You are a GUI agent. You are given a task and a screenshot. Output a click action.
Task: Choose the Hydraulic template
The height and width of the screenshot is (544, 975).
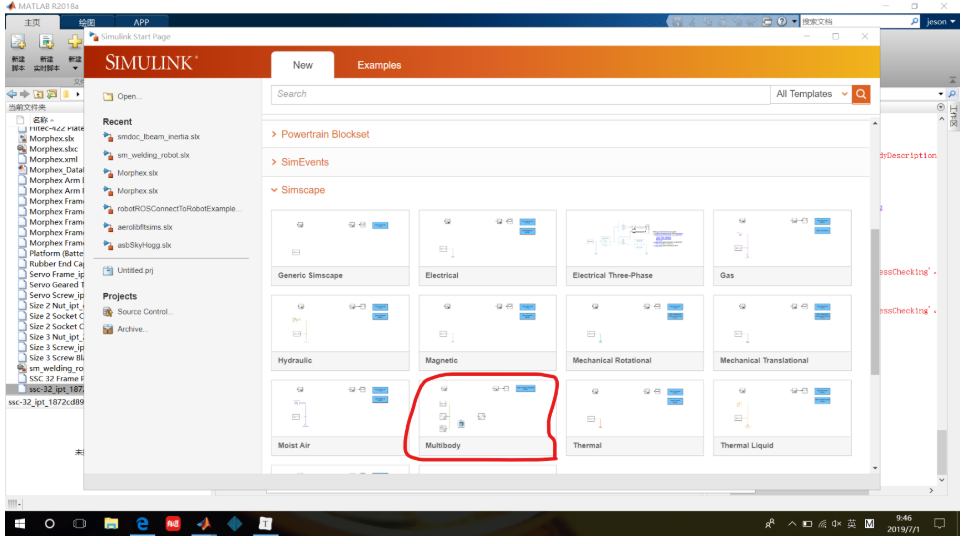point(340,333)
